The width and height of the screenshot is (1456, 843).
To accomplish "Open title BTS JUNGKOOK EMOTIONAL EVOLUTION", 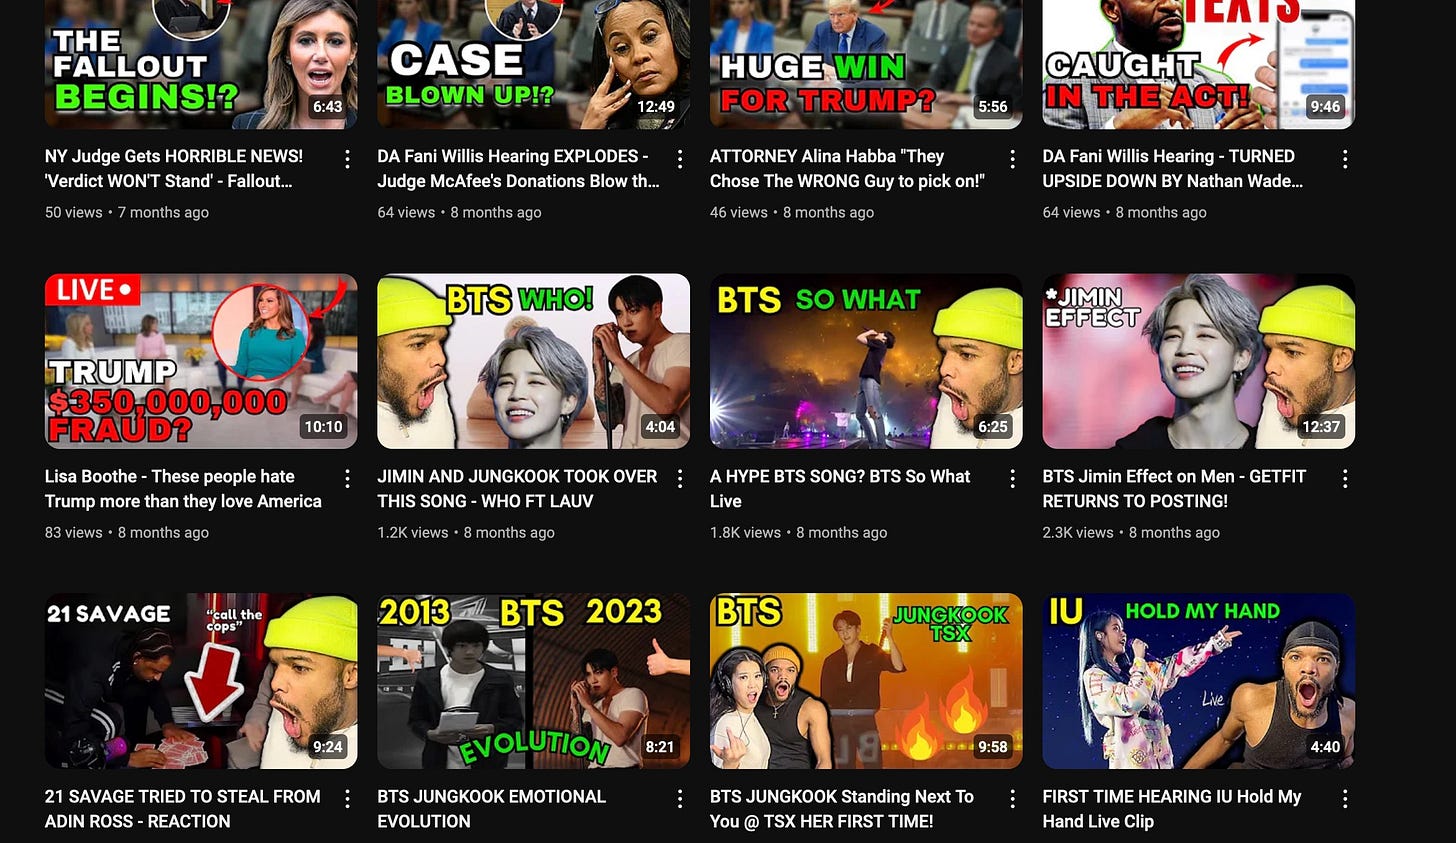I will click(x=492, y=809).
